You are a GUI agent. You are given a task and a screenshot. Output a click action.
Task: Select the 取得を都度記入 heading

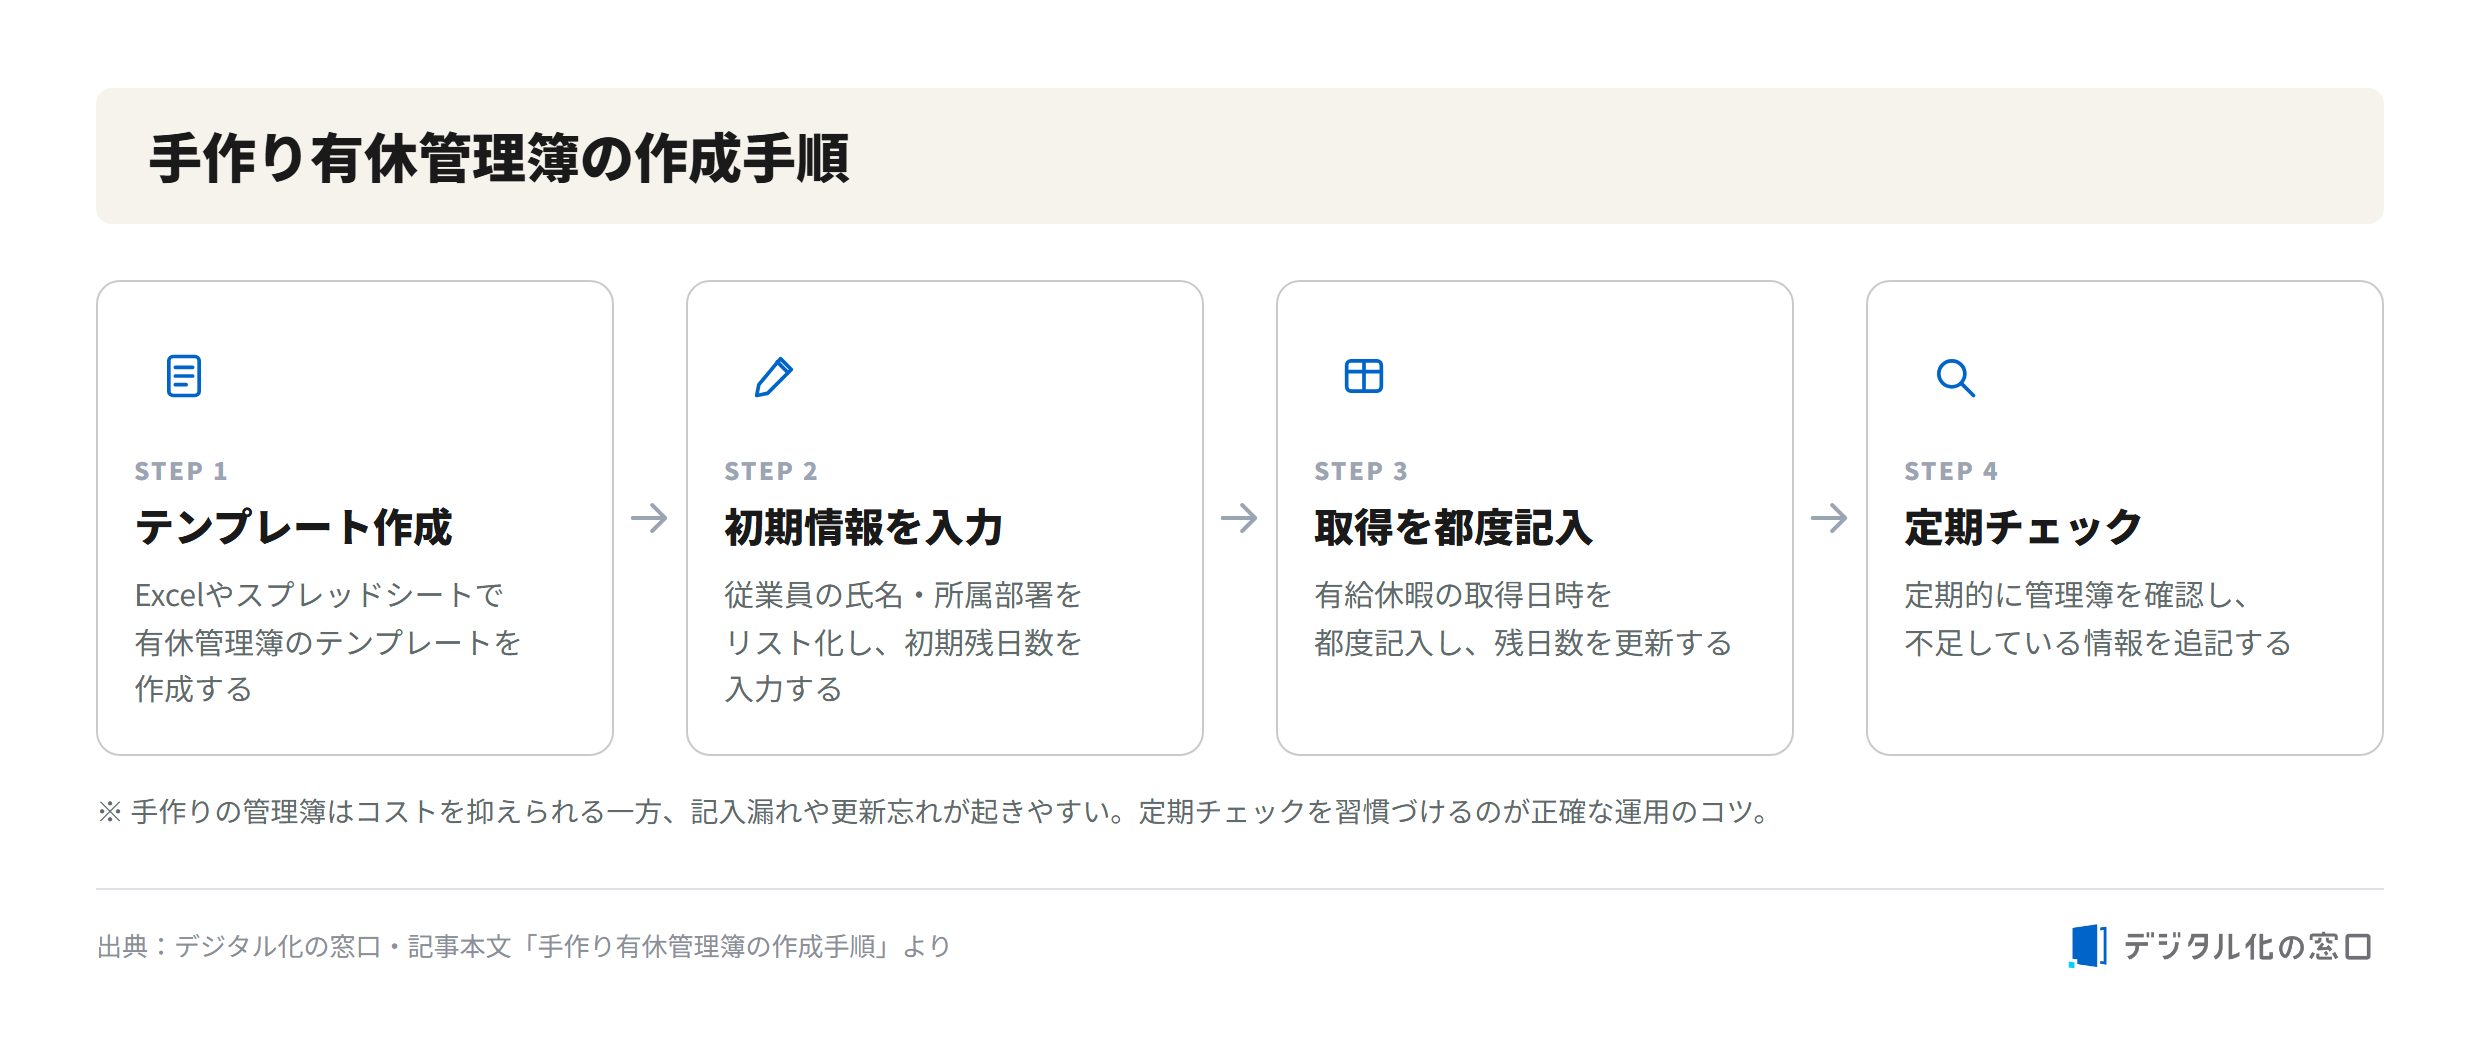point(1454,527)
